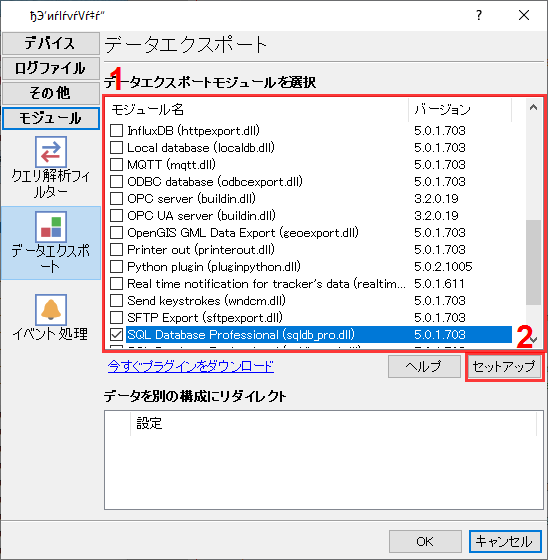Open the download plugins now link
The image size is (548, 560).
(191, 366)
